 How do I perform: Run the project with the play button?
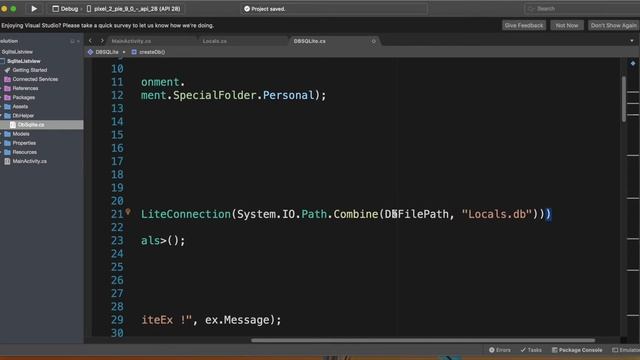click(x=34, y=9)
